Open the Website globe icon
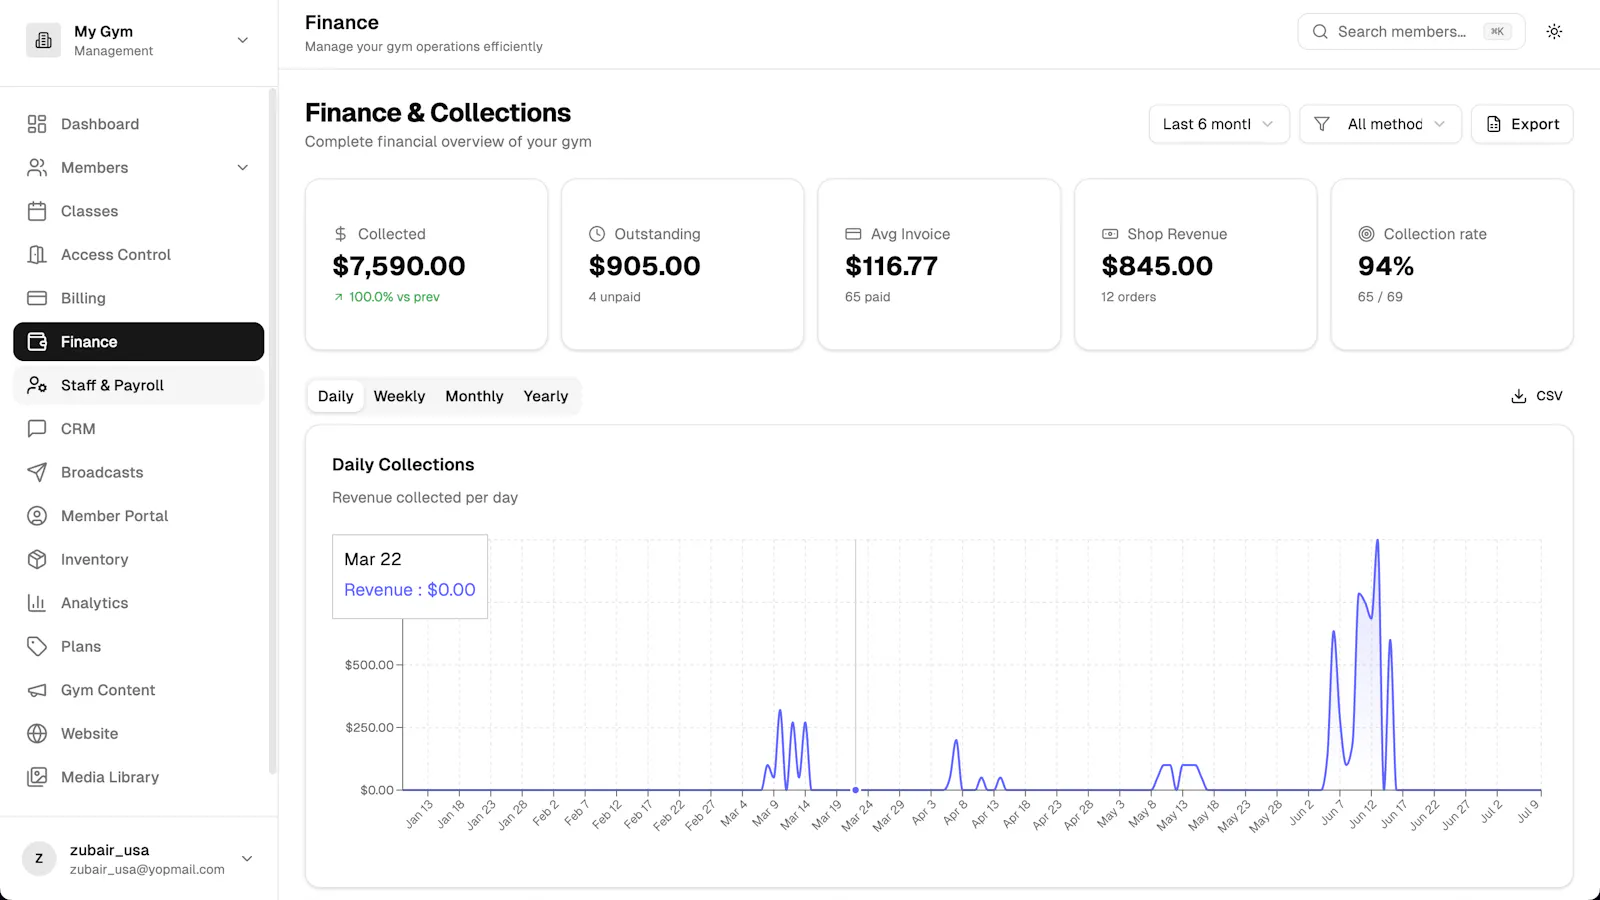Image resolution: width=1600 pixels, height=900 pixels. (37, 733)
